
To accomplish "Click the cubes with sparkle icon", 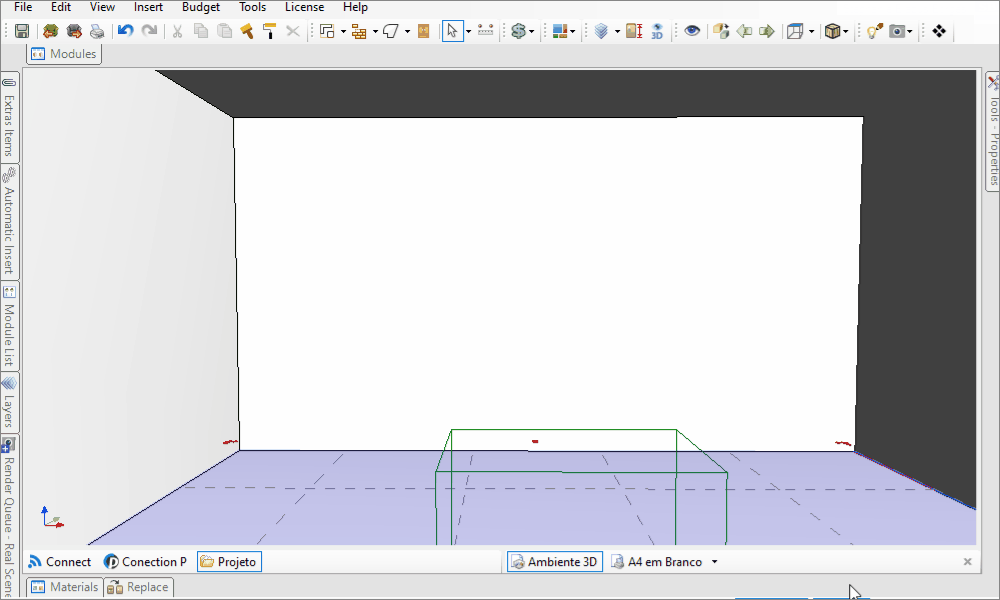I will pos(721,31).
